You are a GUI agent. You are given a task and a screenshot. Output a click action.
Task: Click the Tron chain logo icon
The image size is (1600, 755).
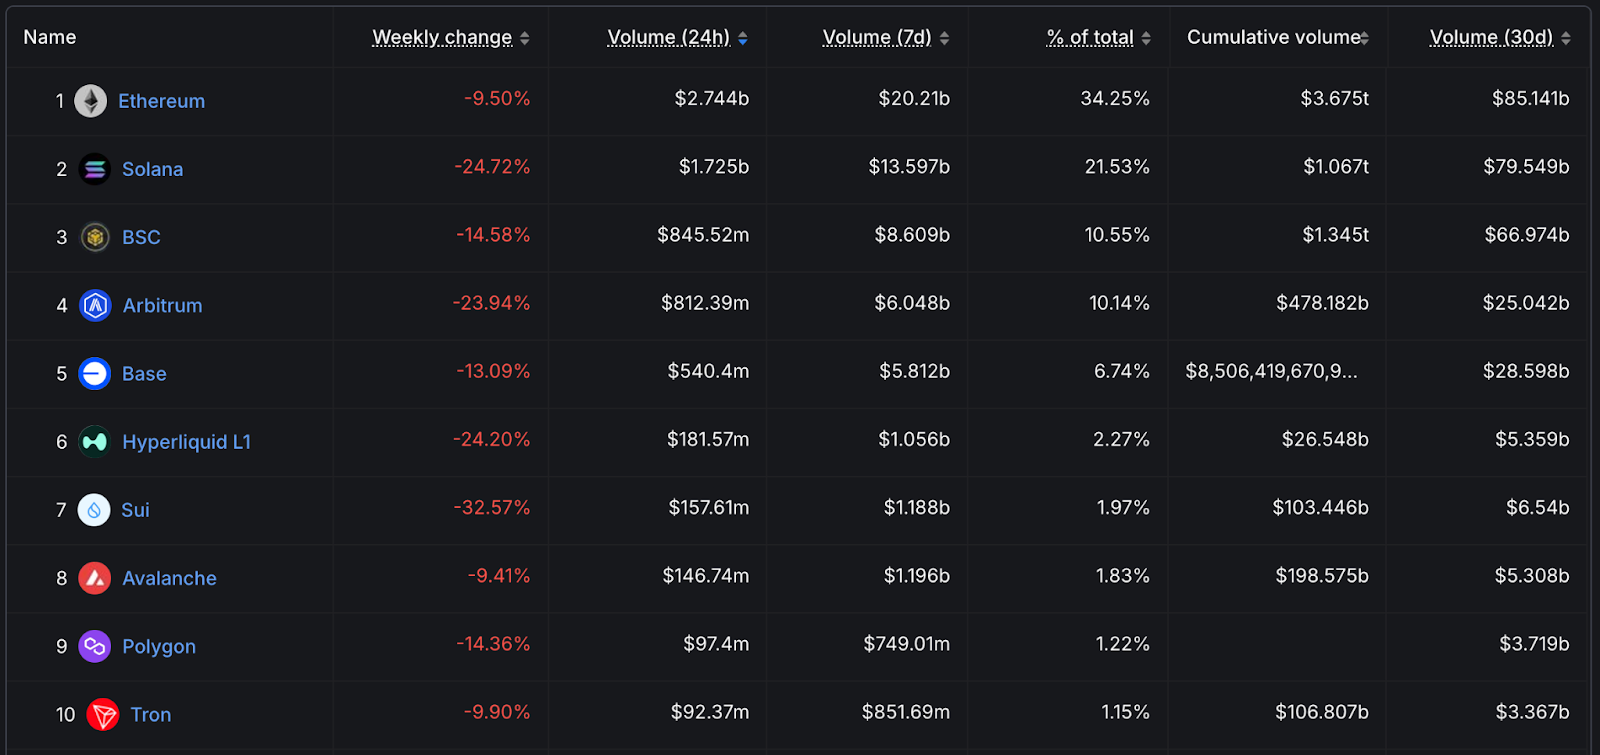pos(103,714)
